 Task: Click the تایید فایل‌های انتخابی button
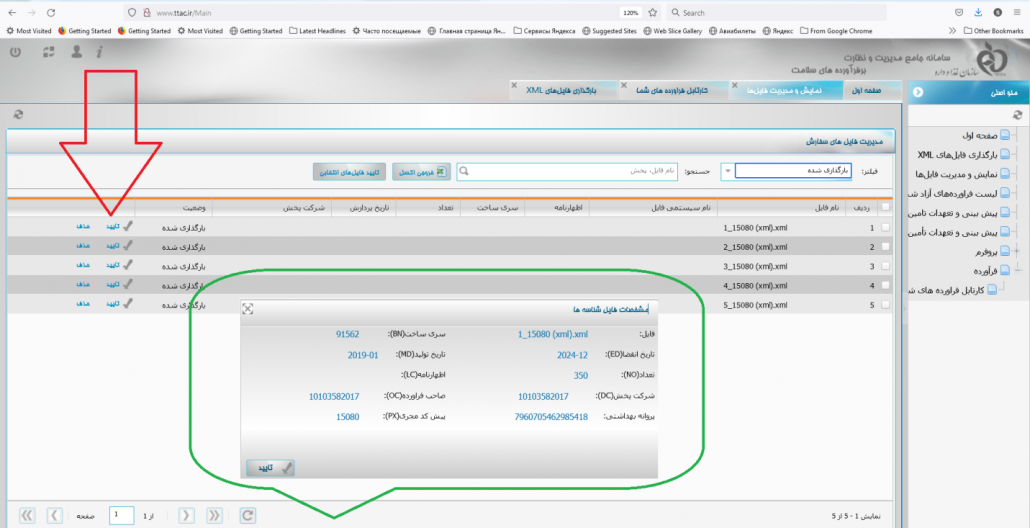point(349,172)
